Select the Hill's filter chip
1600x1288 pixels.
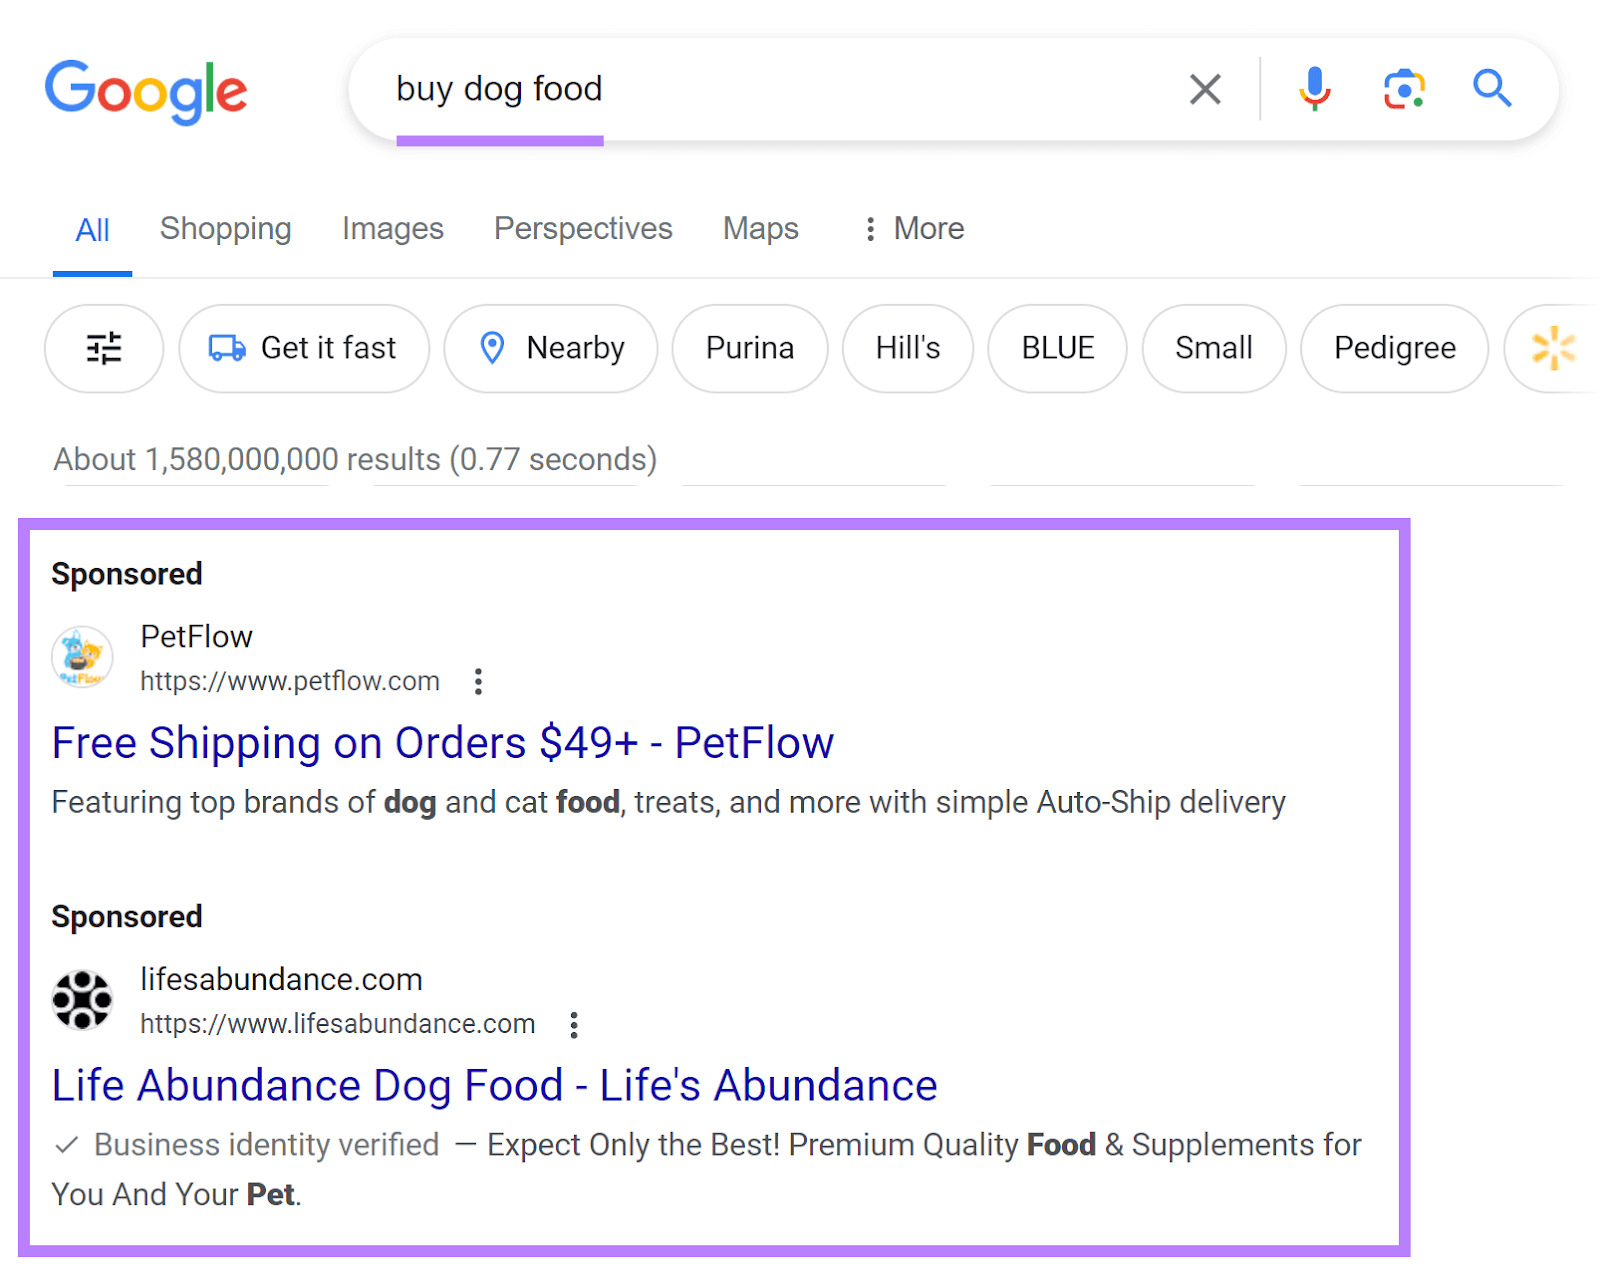point(907,348)
